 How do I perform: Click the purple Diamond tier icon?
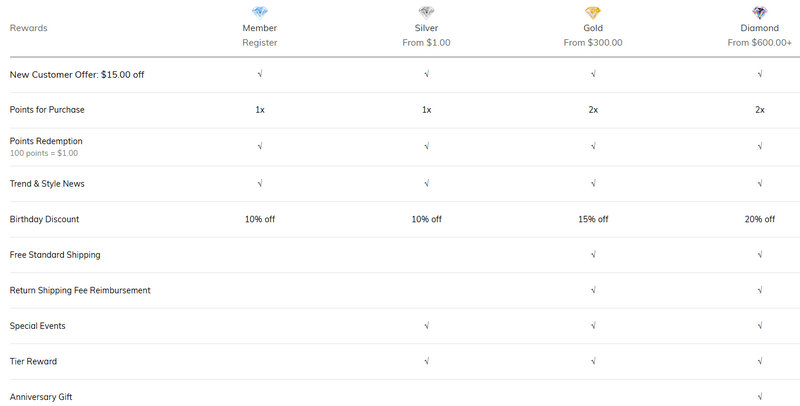[x=760, y=12]
